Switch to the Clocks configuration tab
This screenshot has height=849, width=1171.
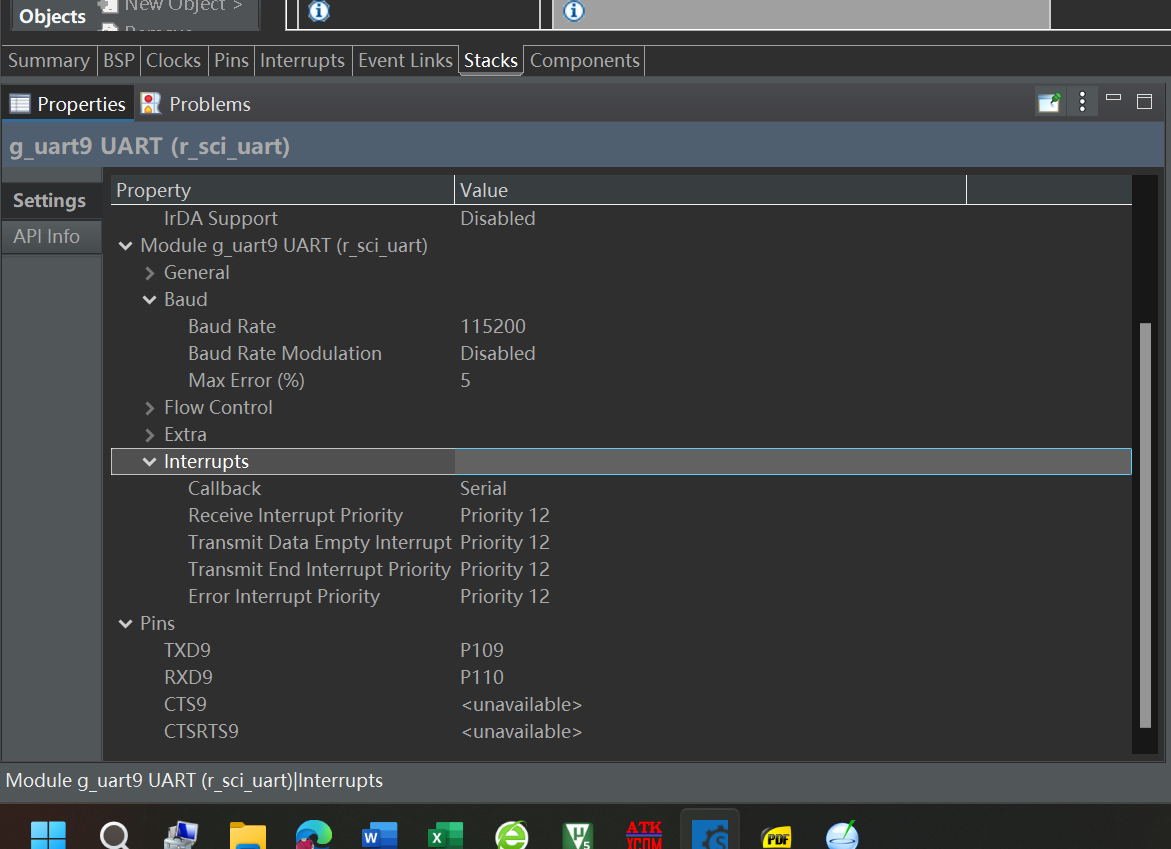173,60
